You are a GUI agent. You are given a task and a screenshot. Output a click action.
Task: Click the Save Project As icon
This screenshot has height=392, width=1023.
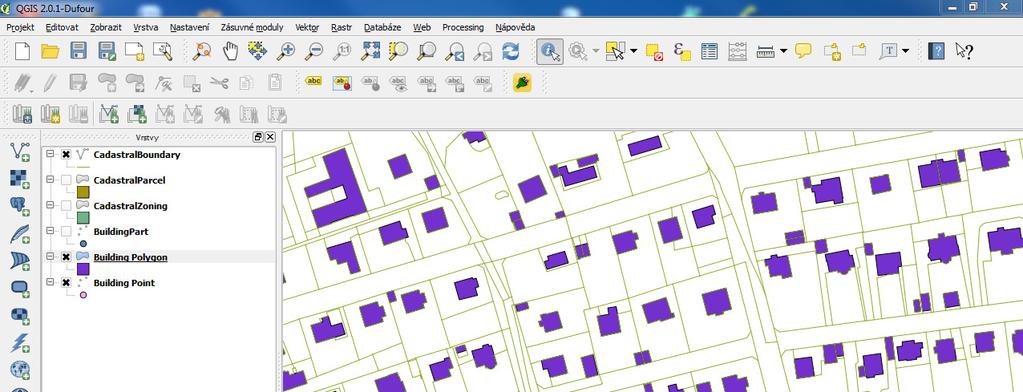pos(106,51)
